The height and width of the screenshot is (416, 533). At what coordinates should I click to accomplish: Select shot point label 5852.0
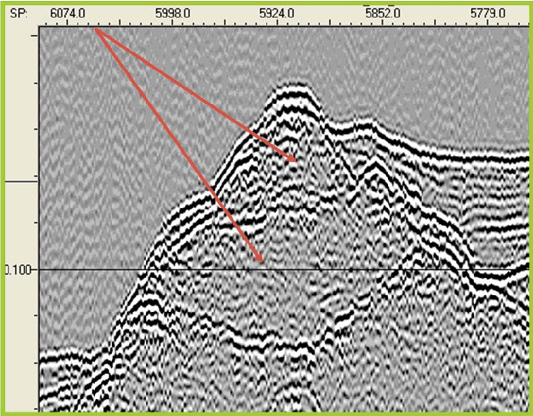[x=382, y=14]
